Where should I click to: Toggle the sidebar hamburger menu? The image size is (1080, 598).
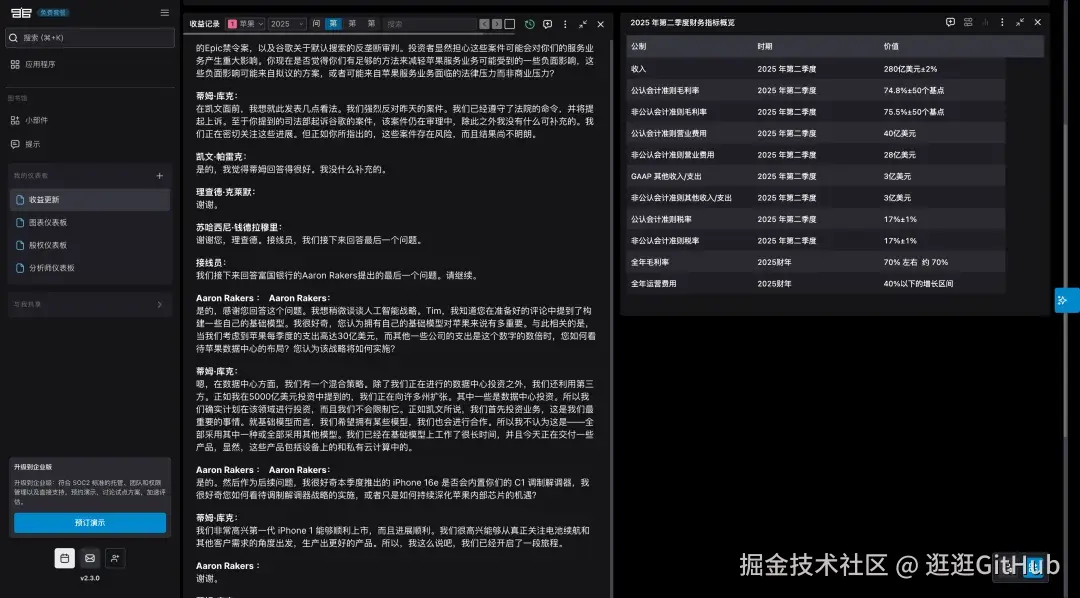point(164,12)
